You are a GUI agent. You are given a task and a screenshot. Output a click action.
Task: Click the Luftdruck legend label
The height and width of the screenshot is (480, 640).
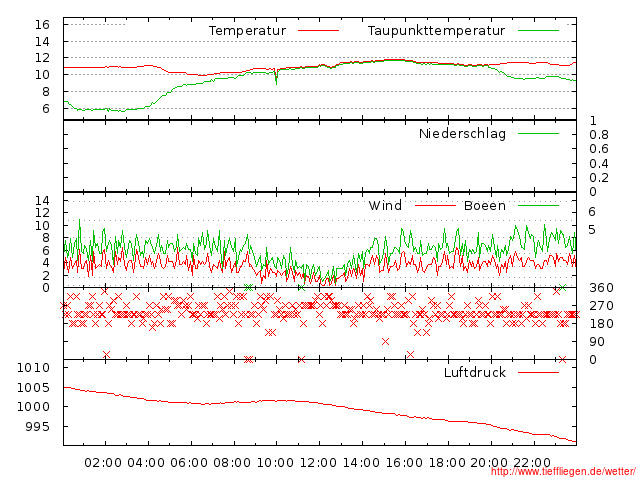tap(475, 372)
